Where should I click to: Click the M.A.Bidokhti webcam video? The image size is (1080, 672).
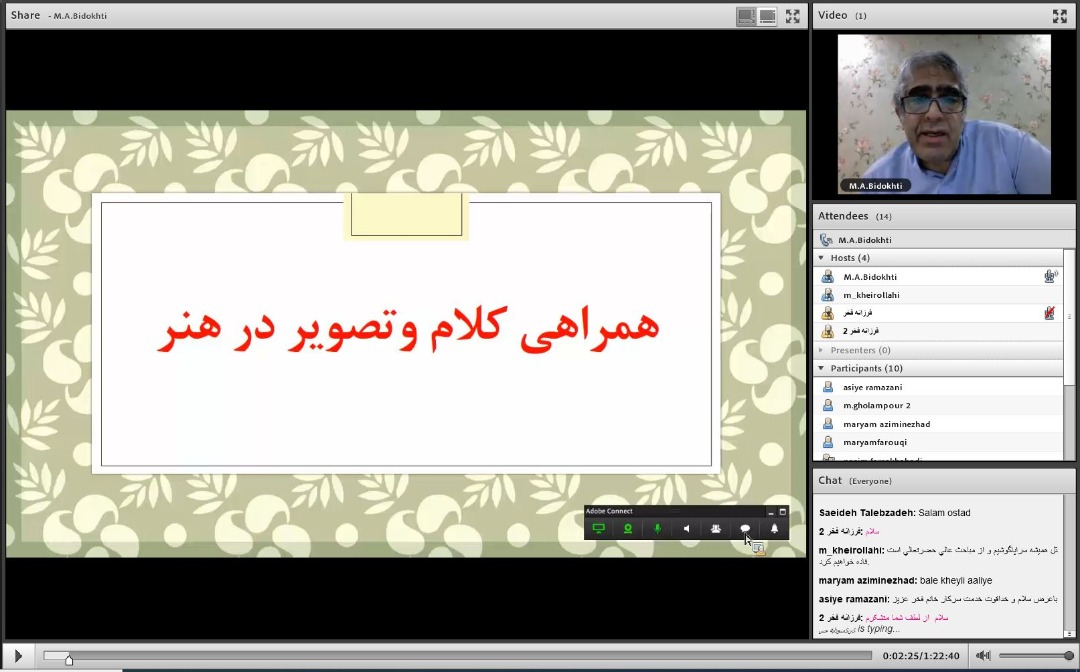click(x=943, y=114)
